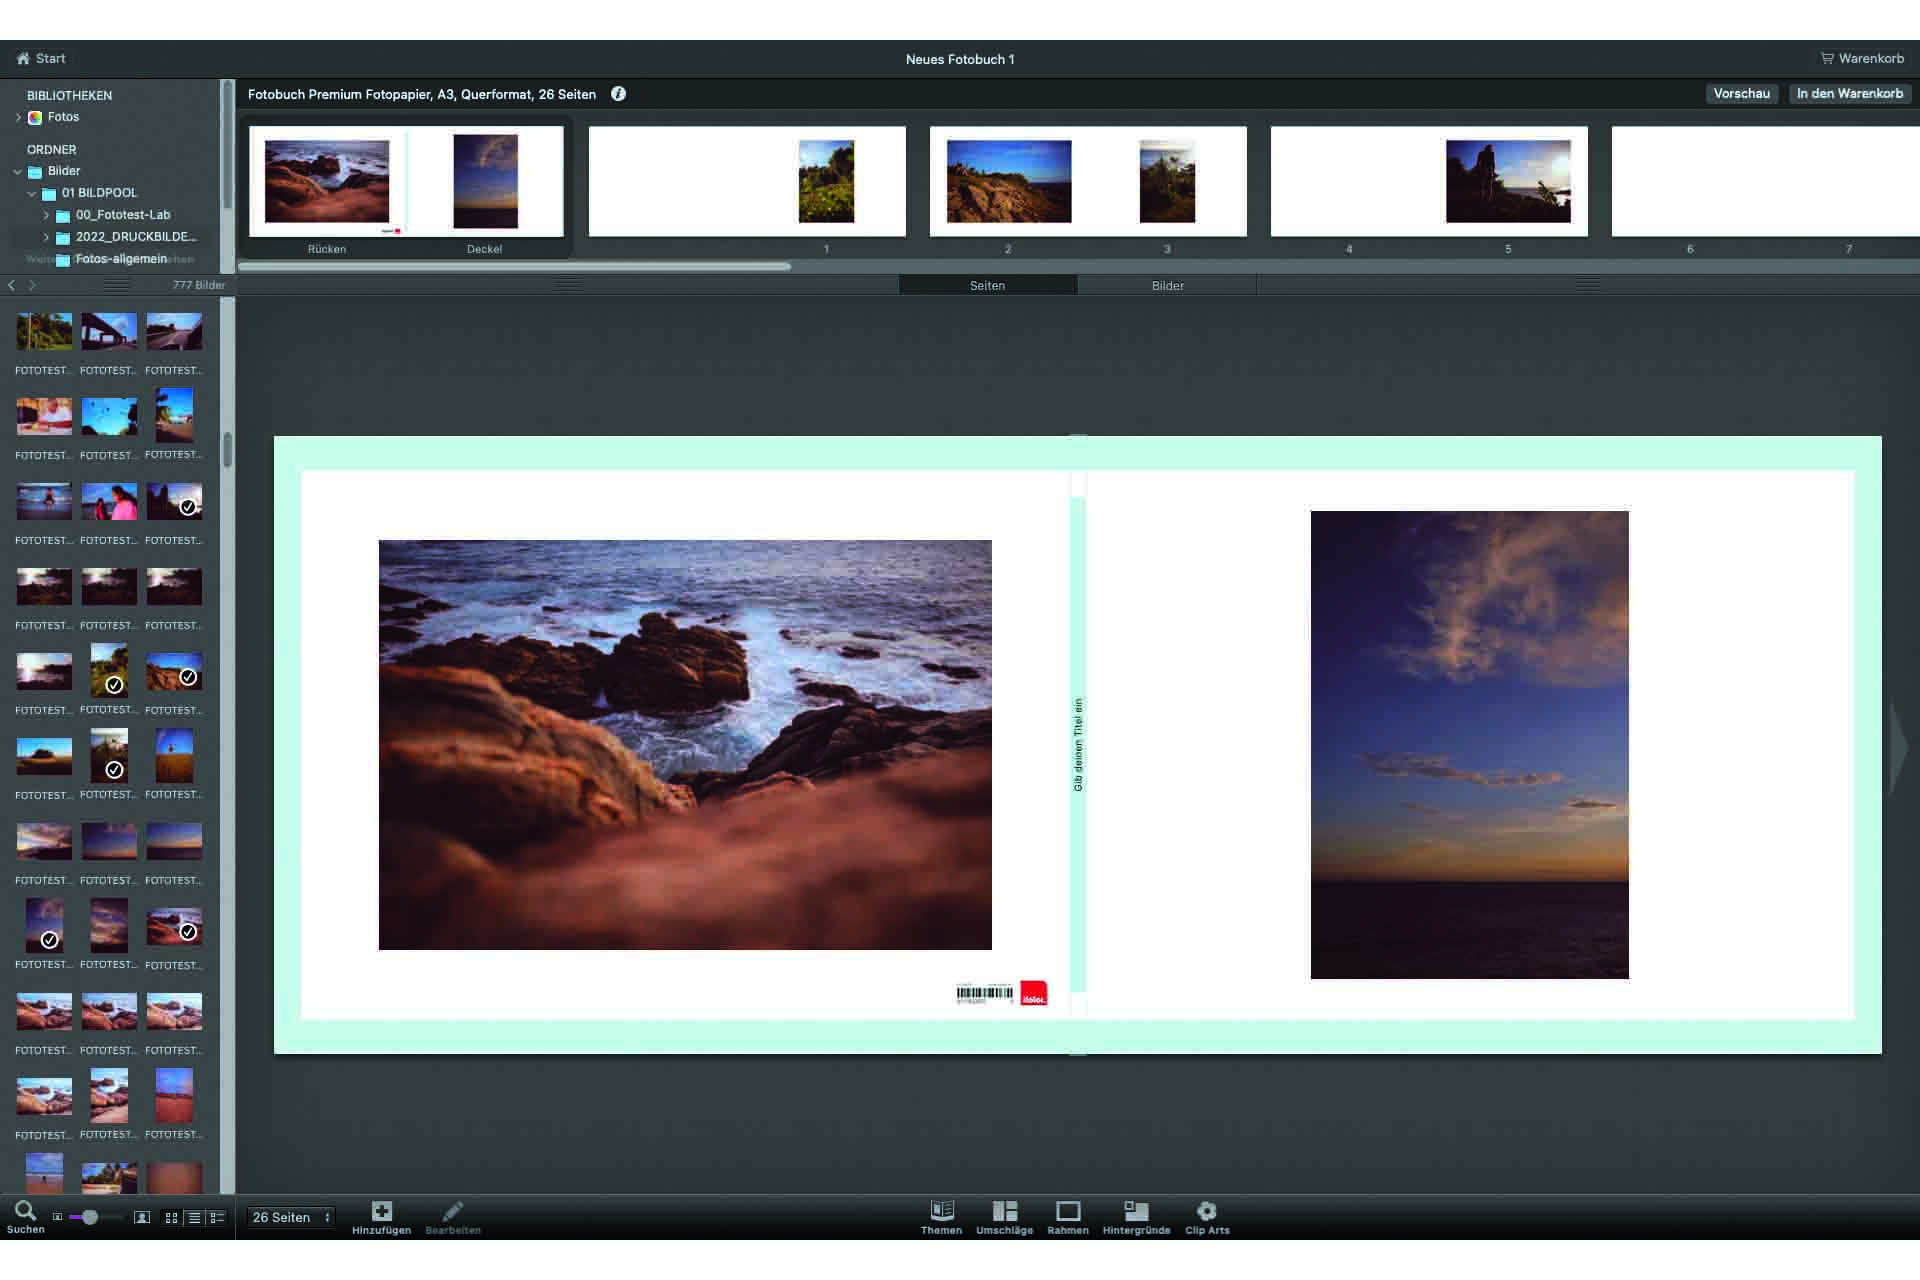Select the balloons blue sky photo thumbnail
Viewport: 1920px width, 1280px height.
(109, 416)
